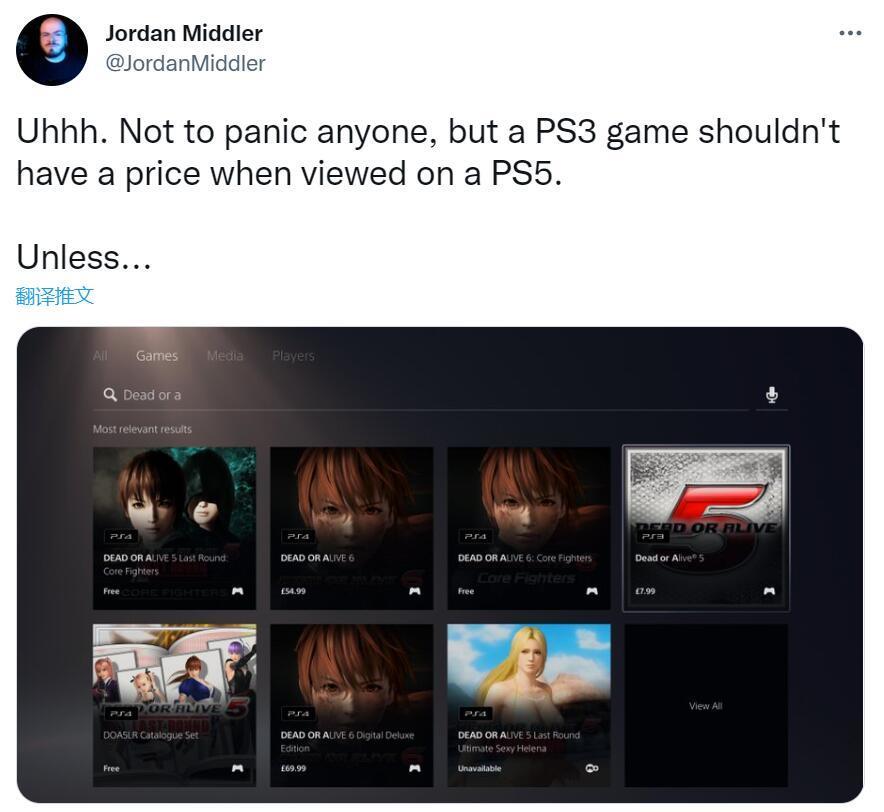Switch to the All tab
The height and width of the screenshot is (812, 884).
100,356
